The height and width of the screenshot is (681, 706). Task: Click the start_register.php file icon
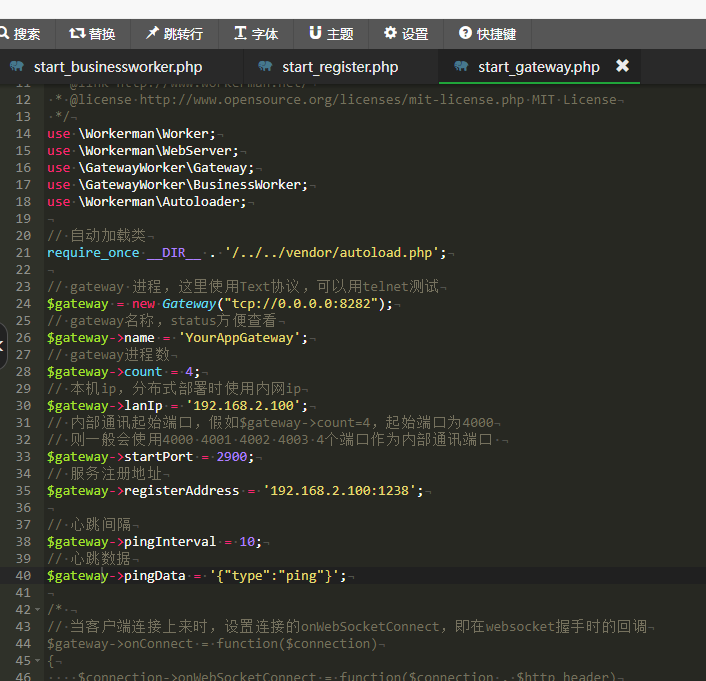[265, 67]
